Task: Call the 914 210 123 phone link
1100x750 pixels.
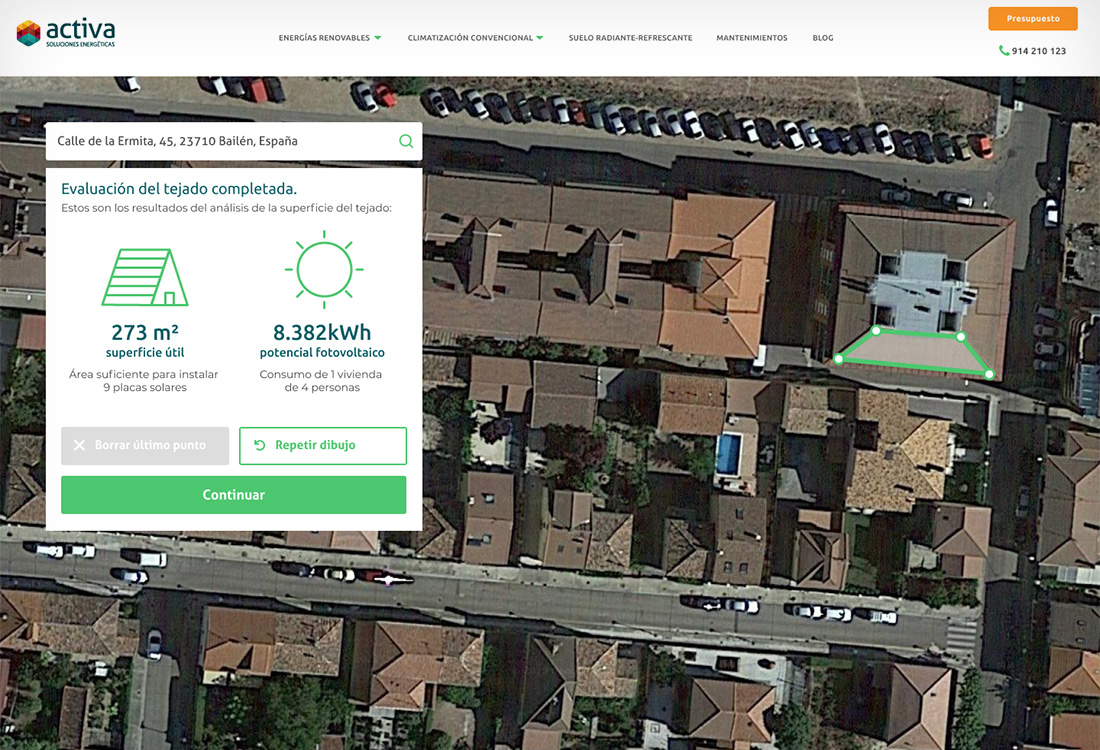Action: click(1038, 51)
